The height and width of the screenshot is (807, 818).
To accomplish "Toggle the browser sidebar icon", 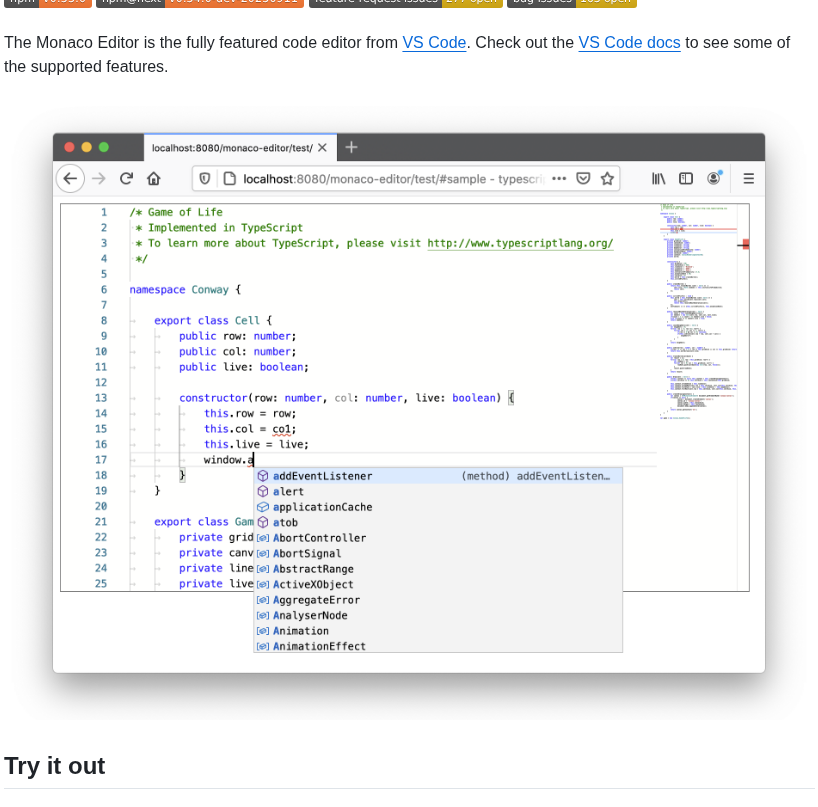I will [685, 179].
